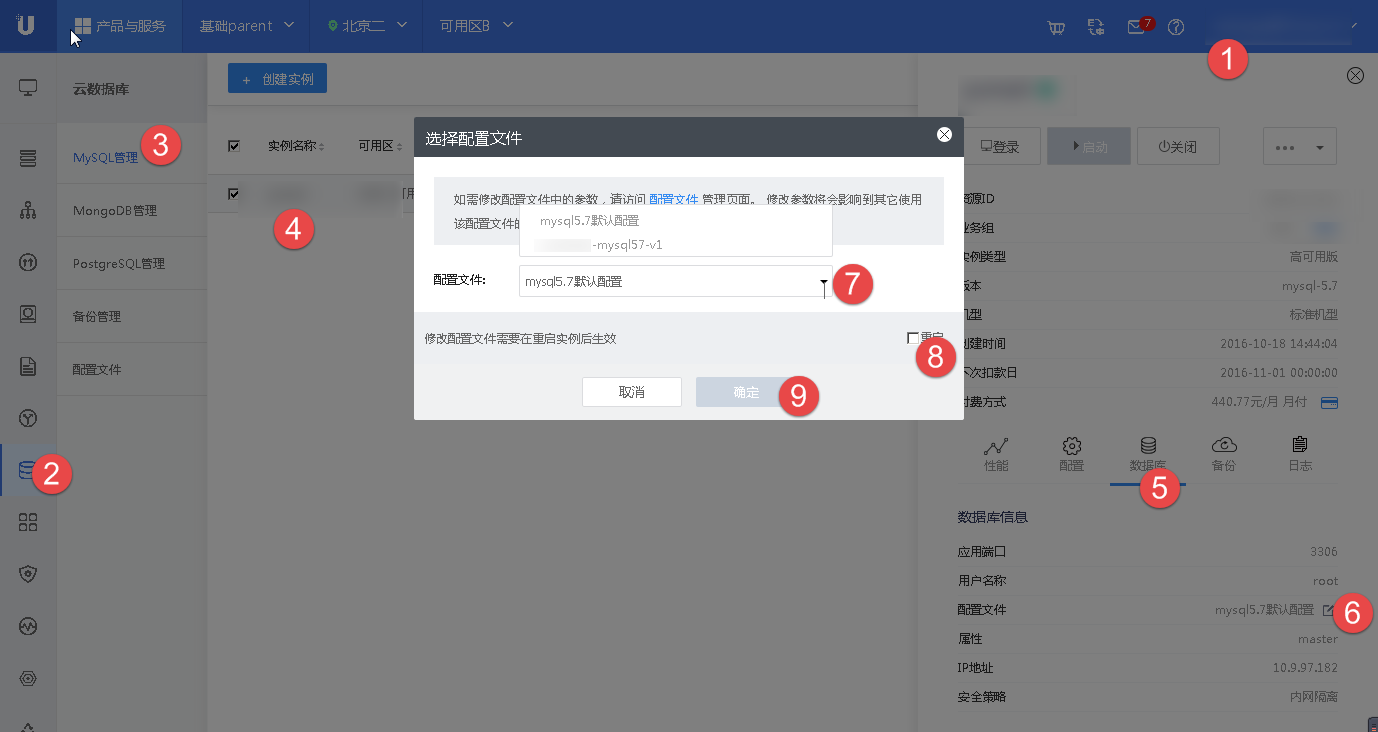Click the UCloud logo icon

[x=26, y=26]
